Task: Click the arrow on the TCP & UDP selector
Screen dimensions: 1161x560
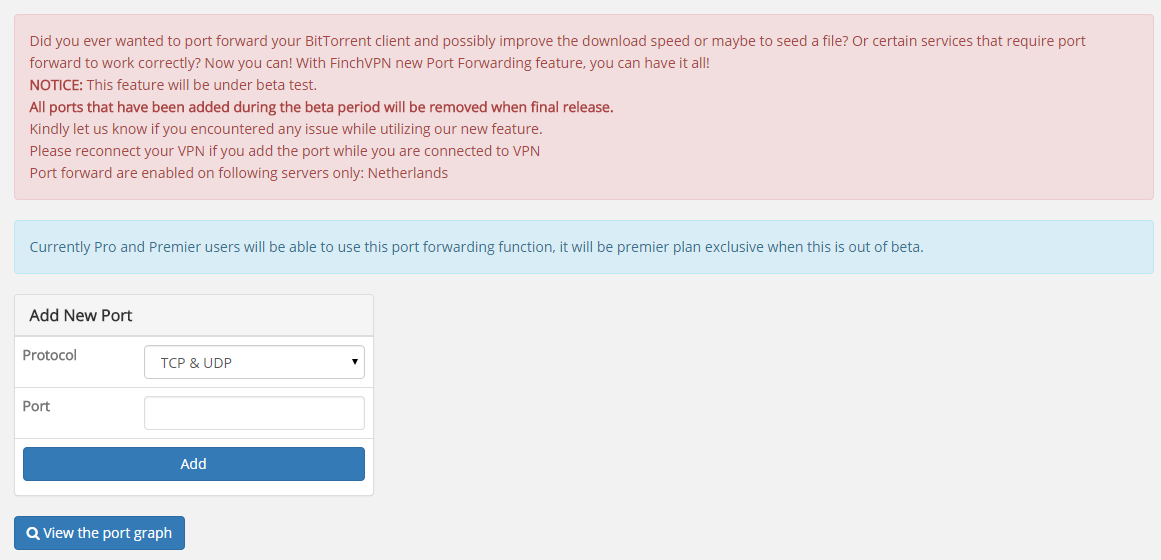Action: click(x=355, y=361)
